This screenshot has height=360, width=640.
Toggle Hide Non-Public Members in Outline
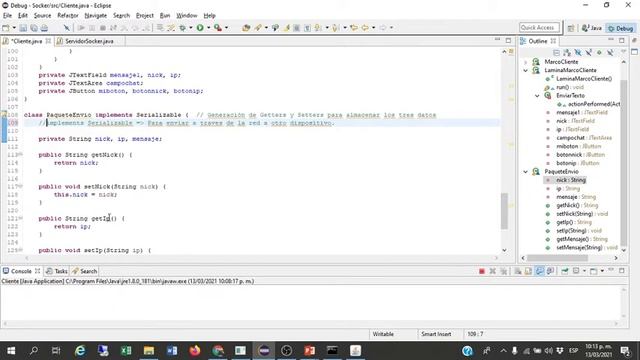click(x=599, y=53)
